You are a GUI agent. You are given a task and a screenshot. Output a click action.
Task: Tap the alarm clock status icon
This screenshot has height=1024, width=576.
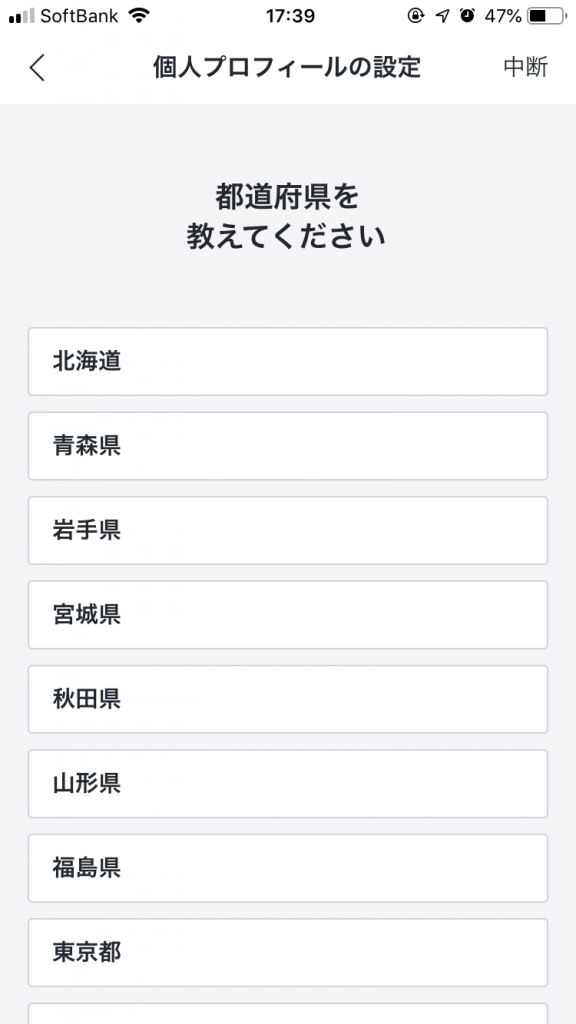pos(468,16)
